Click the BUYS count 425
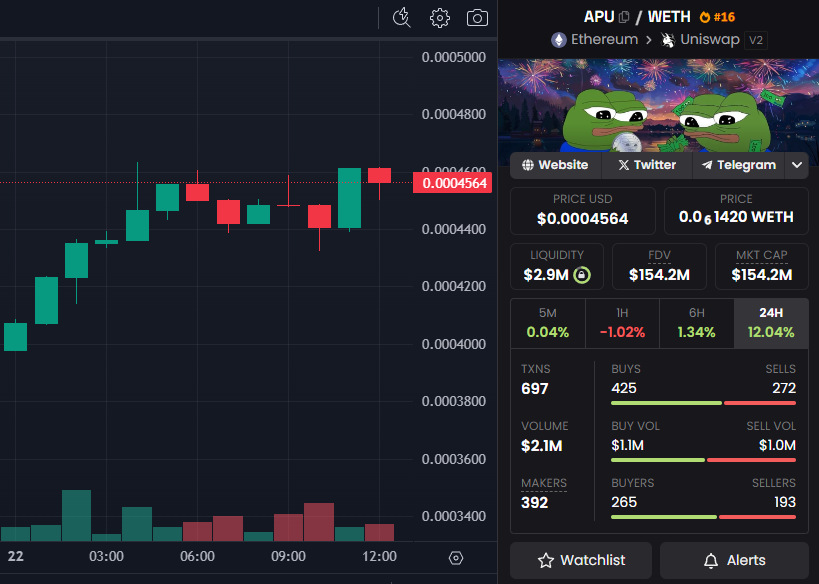 [x=624, y=388]
